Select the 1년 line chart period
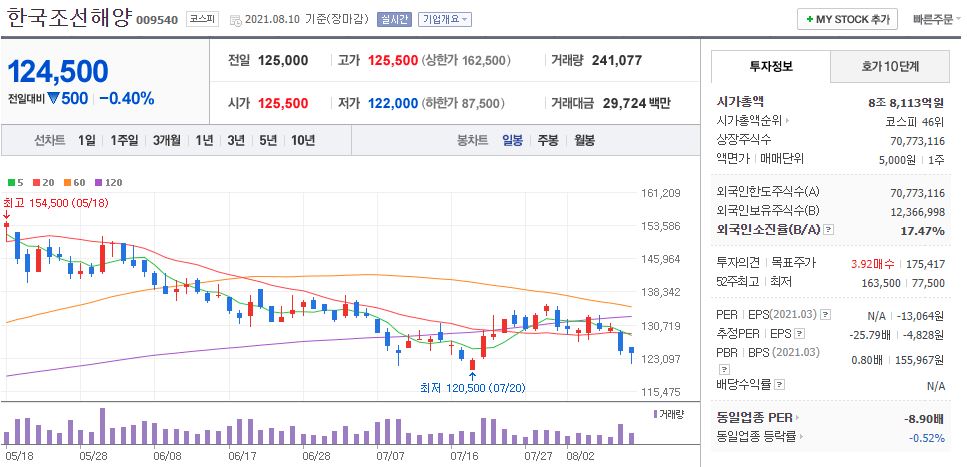Viewport: 967px width, 467px height. 204,141
